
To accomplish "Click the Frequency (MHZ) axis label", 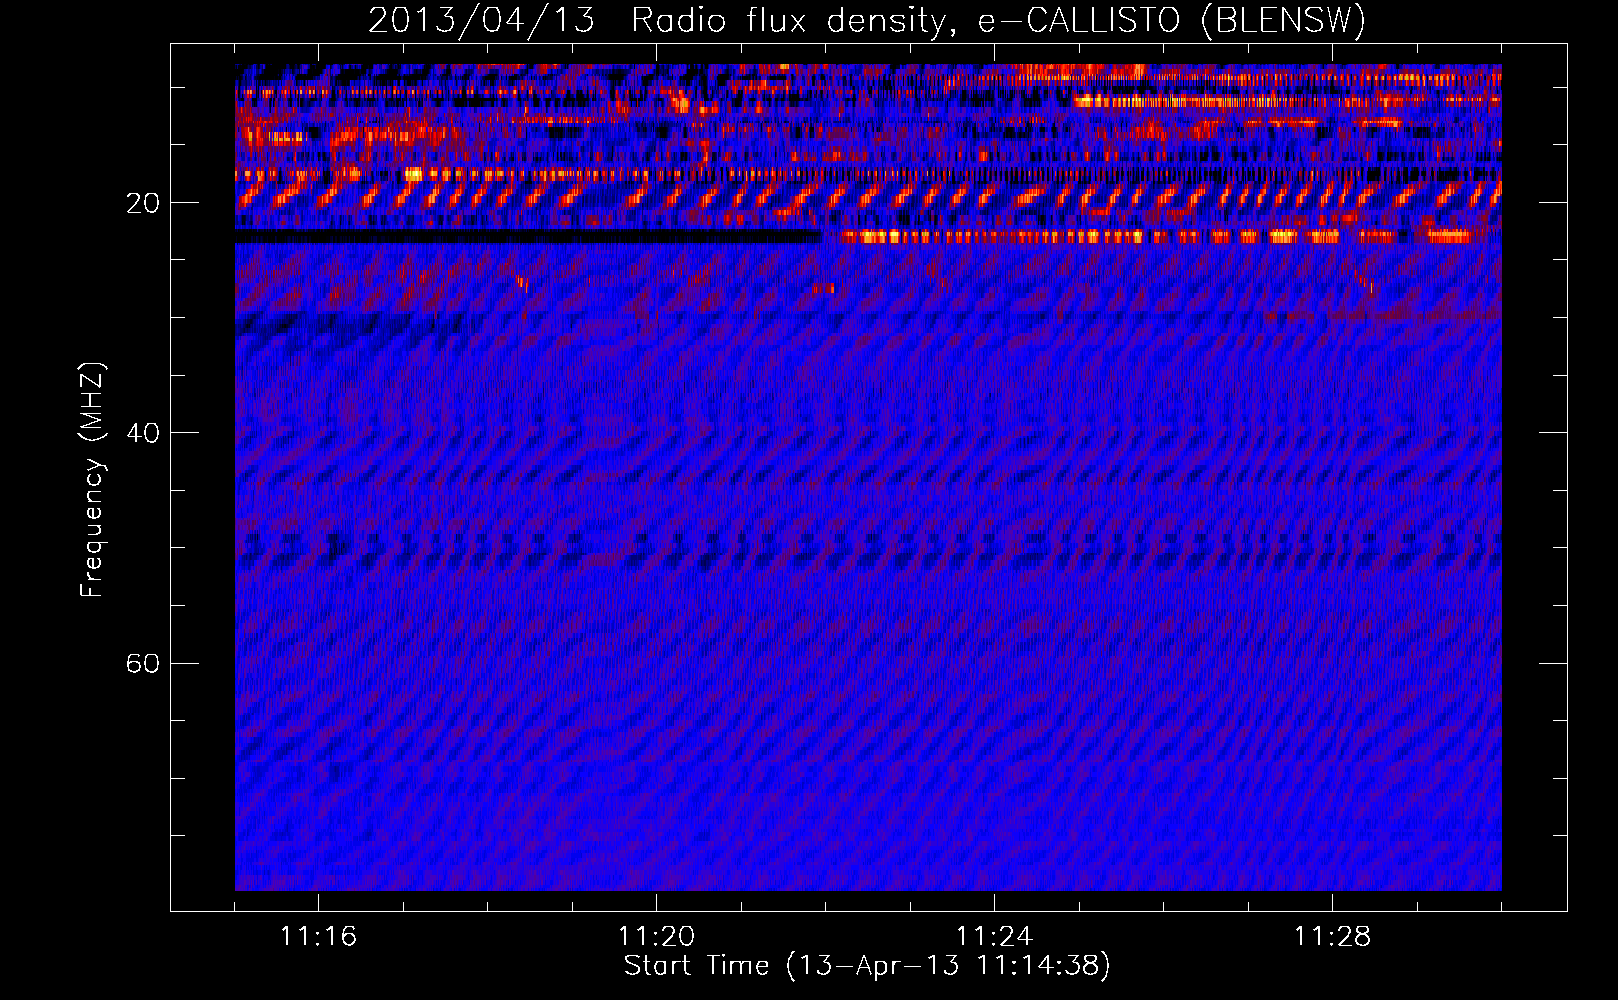I will pos(92,480).
